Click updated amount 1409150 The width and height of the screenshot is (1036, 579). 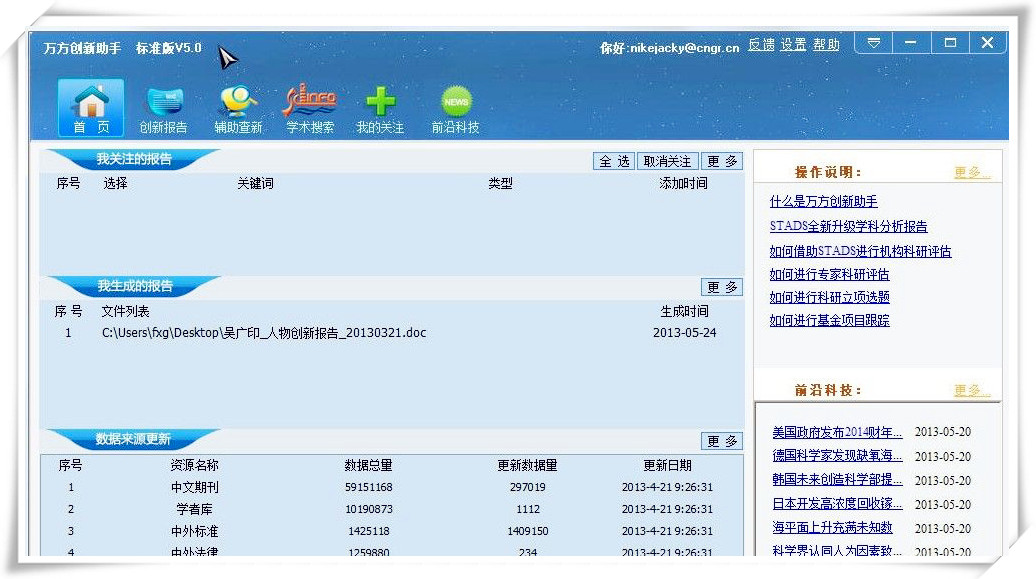(527, 531)
